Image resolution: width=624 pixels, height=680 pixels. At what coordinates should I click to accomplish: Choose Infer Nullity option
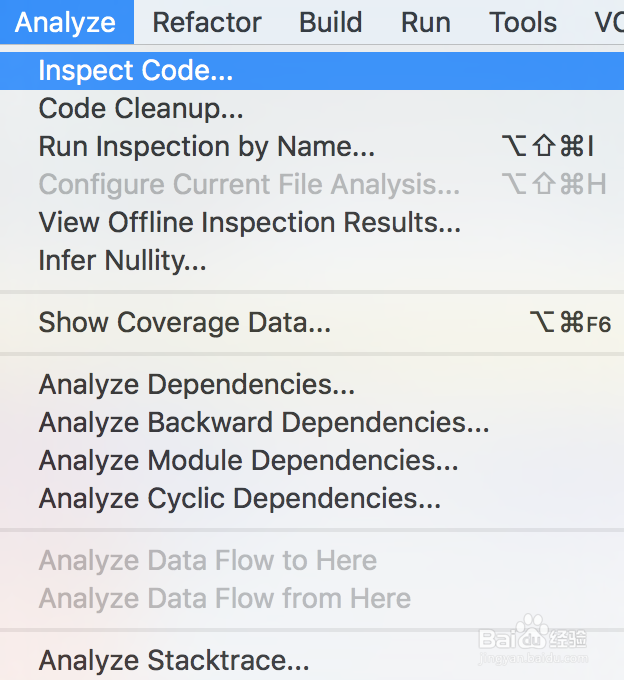tap(123, 261)
